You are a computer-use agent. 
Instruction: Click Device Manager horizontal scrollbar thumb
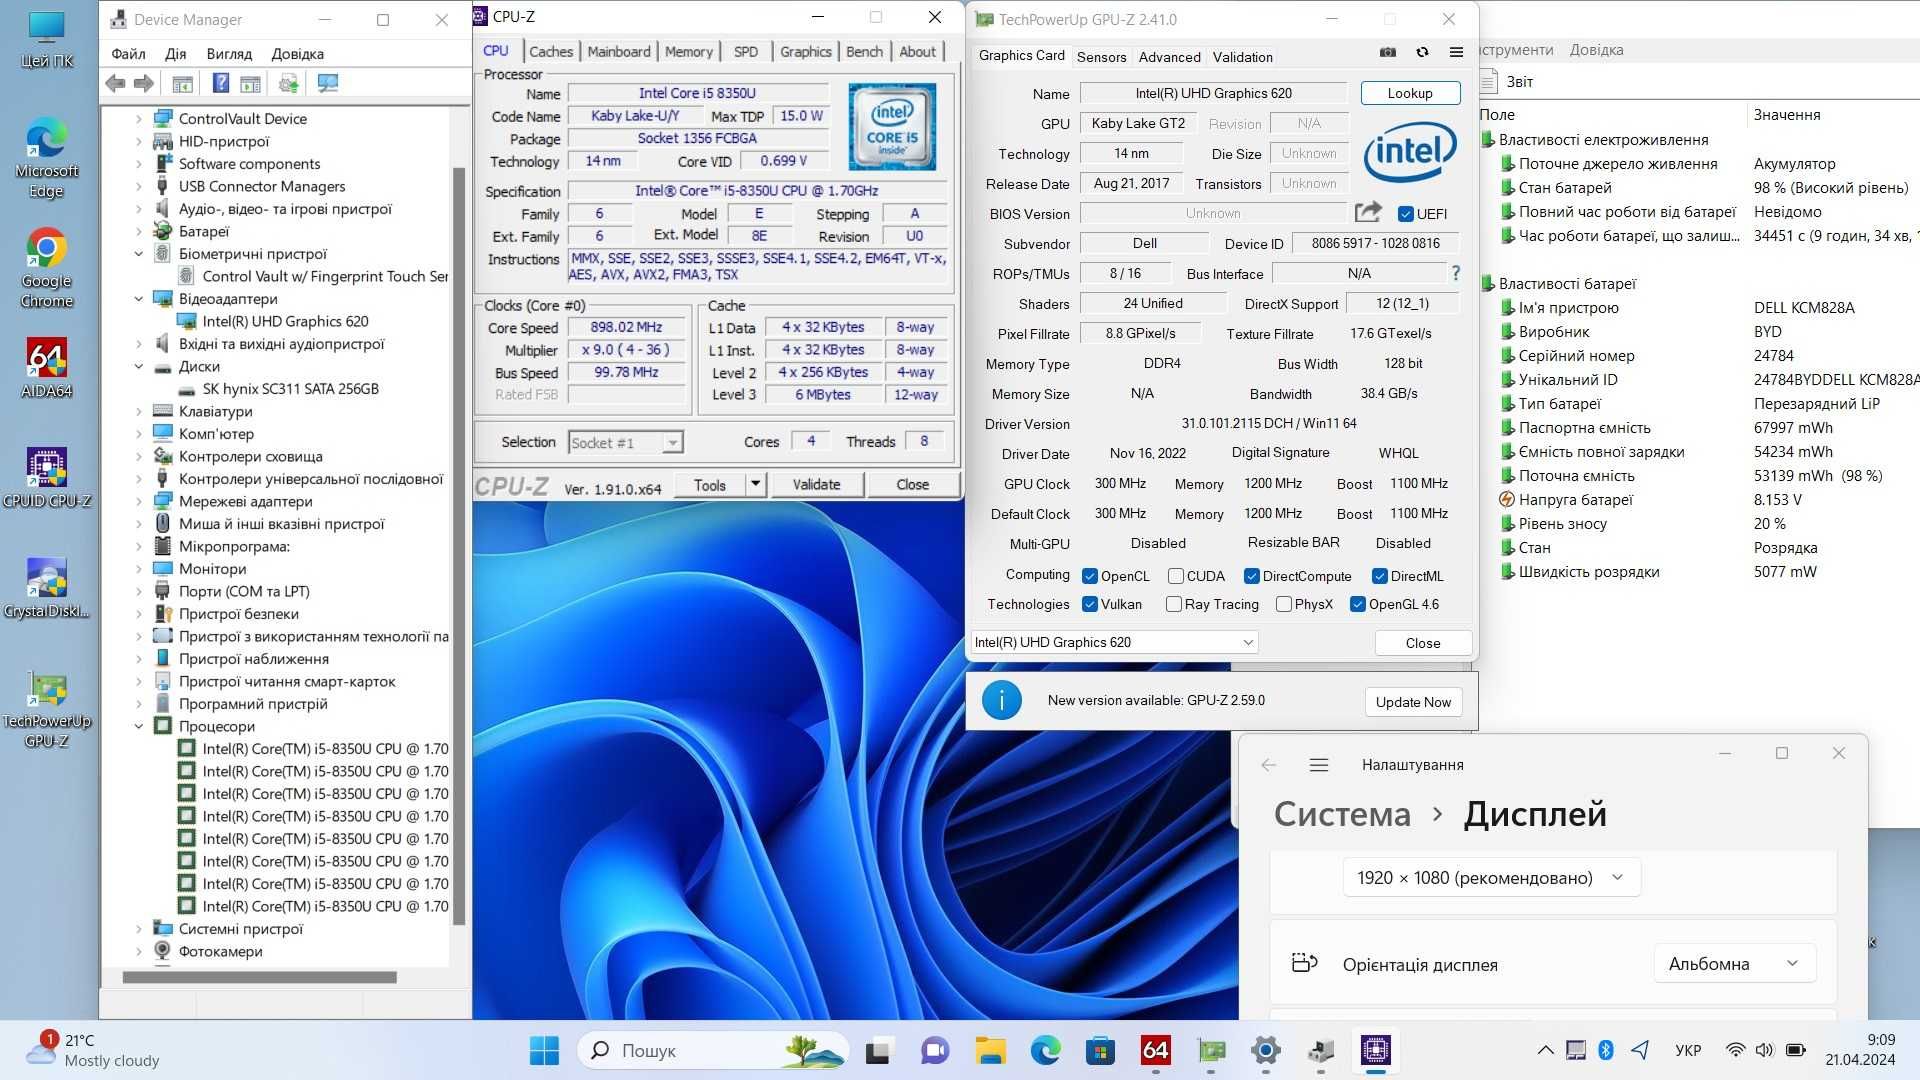[259, 977]
